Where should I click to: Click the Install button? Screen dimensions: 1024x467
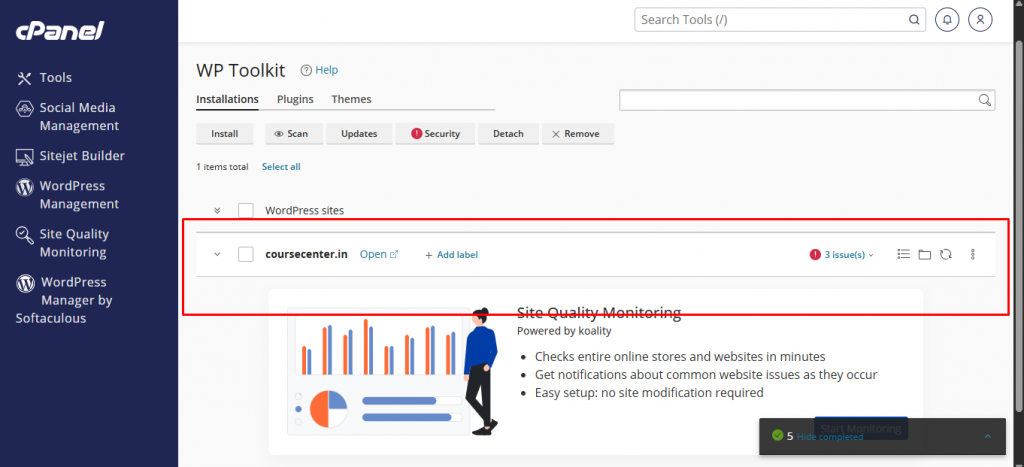tap(225, 133)
